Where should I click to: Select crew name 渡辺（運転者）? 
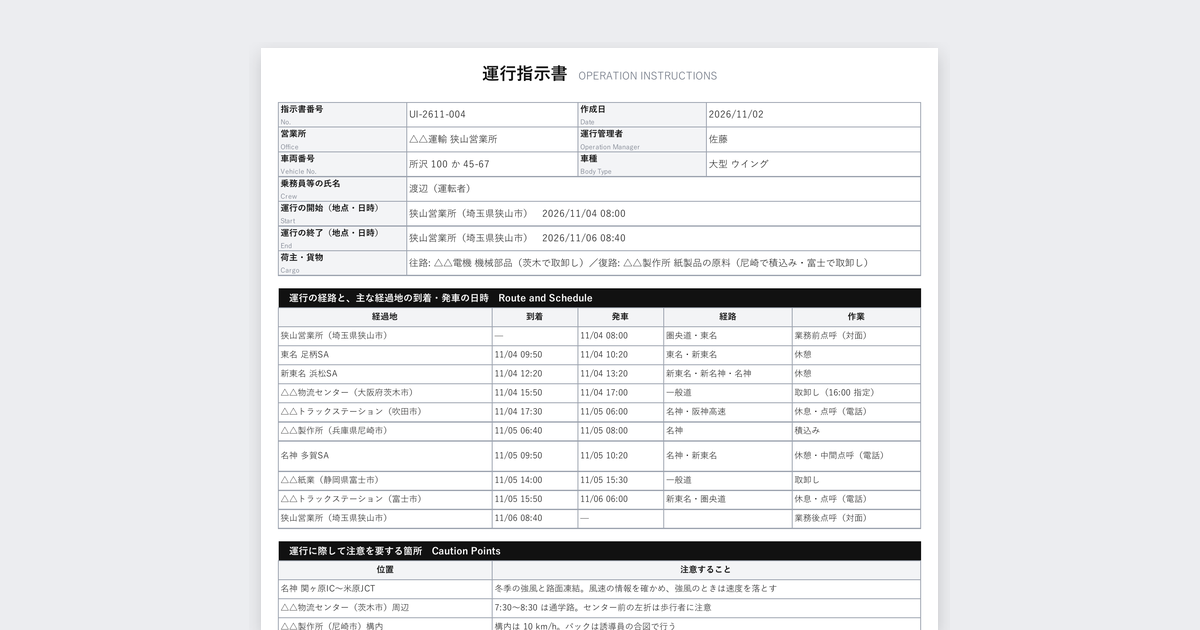(x=440, y=188)
